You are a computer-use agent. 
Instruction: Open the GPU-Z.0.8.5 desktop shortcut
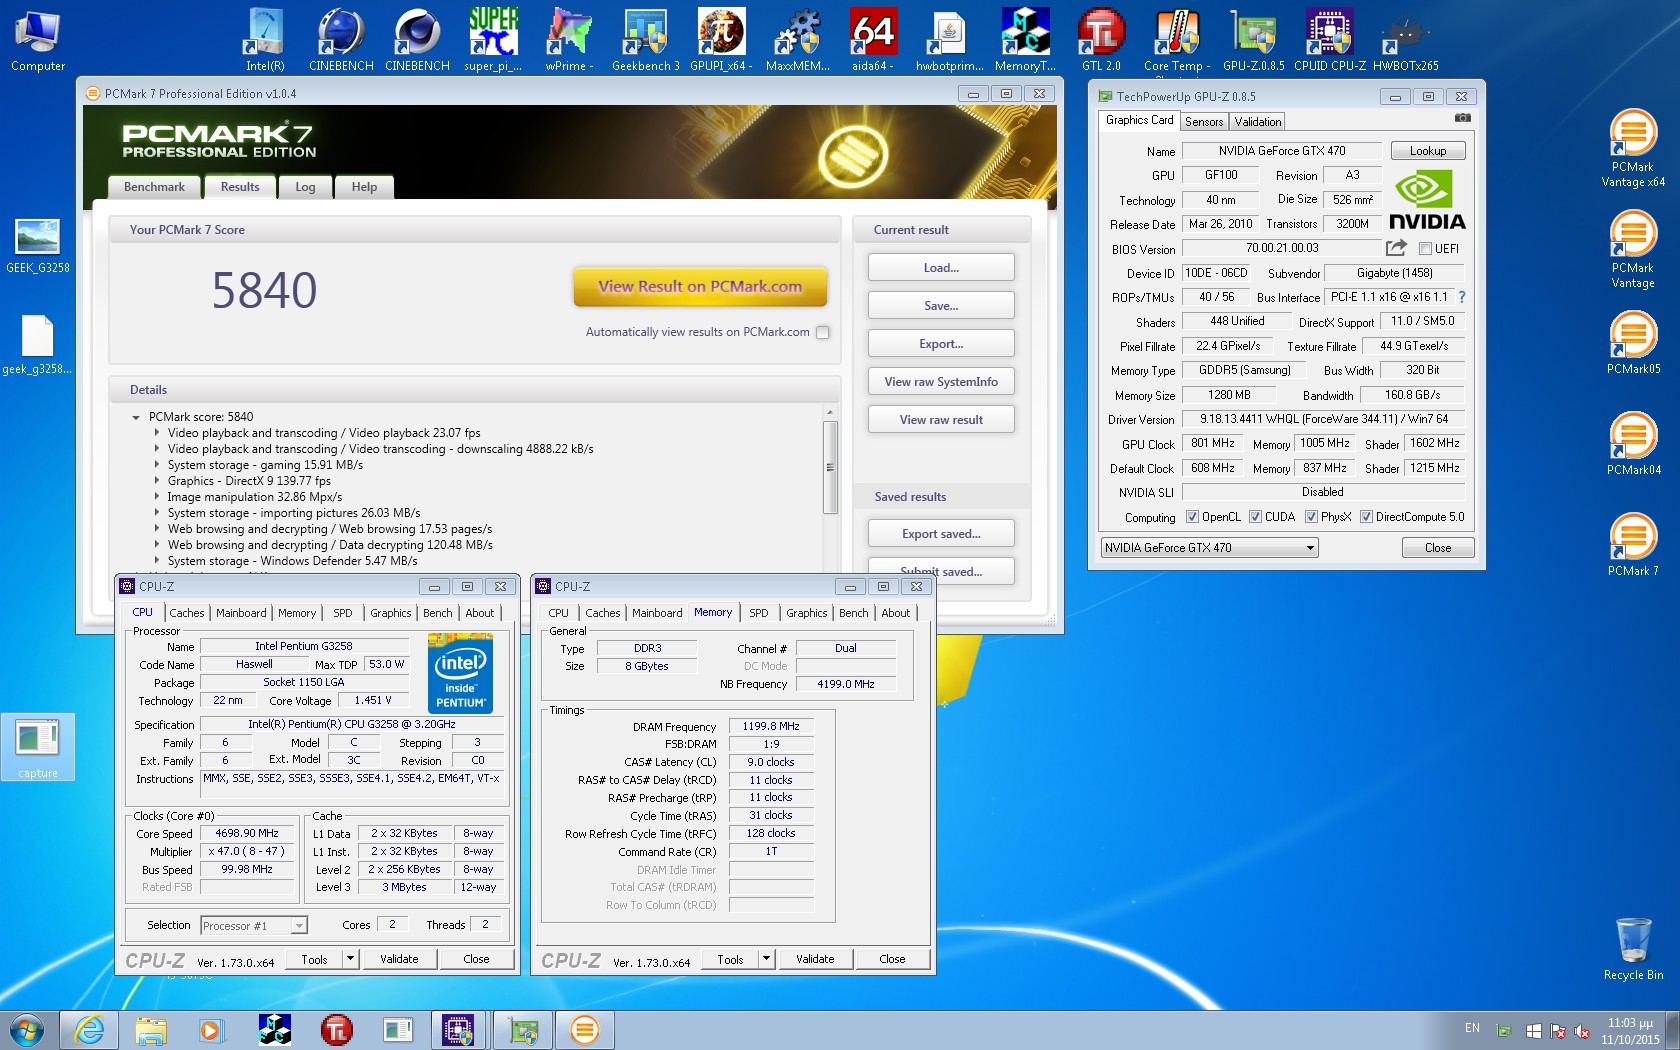tap(1253, 40)
